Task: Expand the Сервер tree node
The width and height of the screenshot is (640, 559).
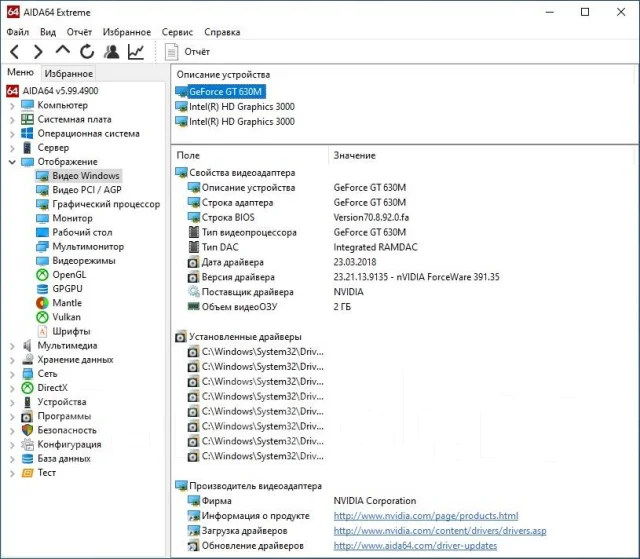Action: 12,148
